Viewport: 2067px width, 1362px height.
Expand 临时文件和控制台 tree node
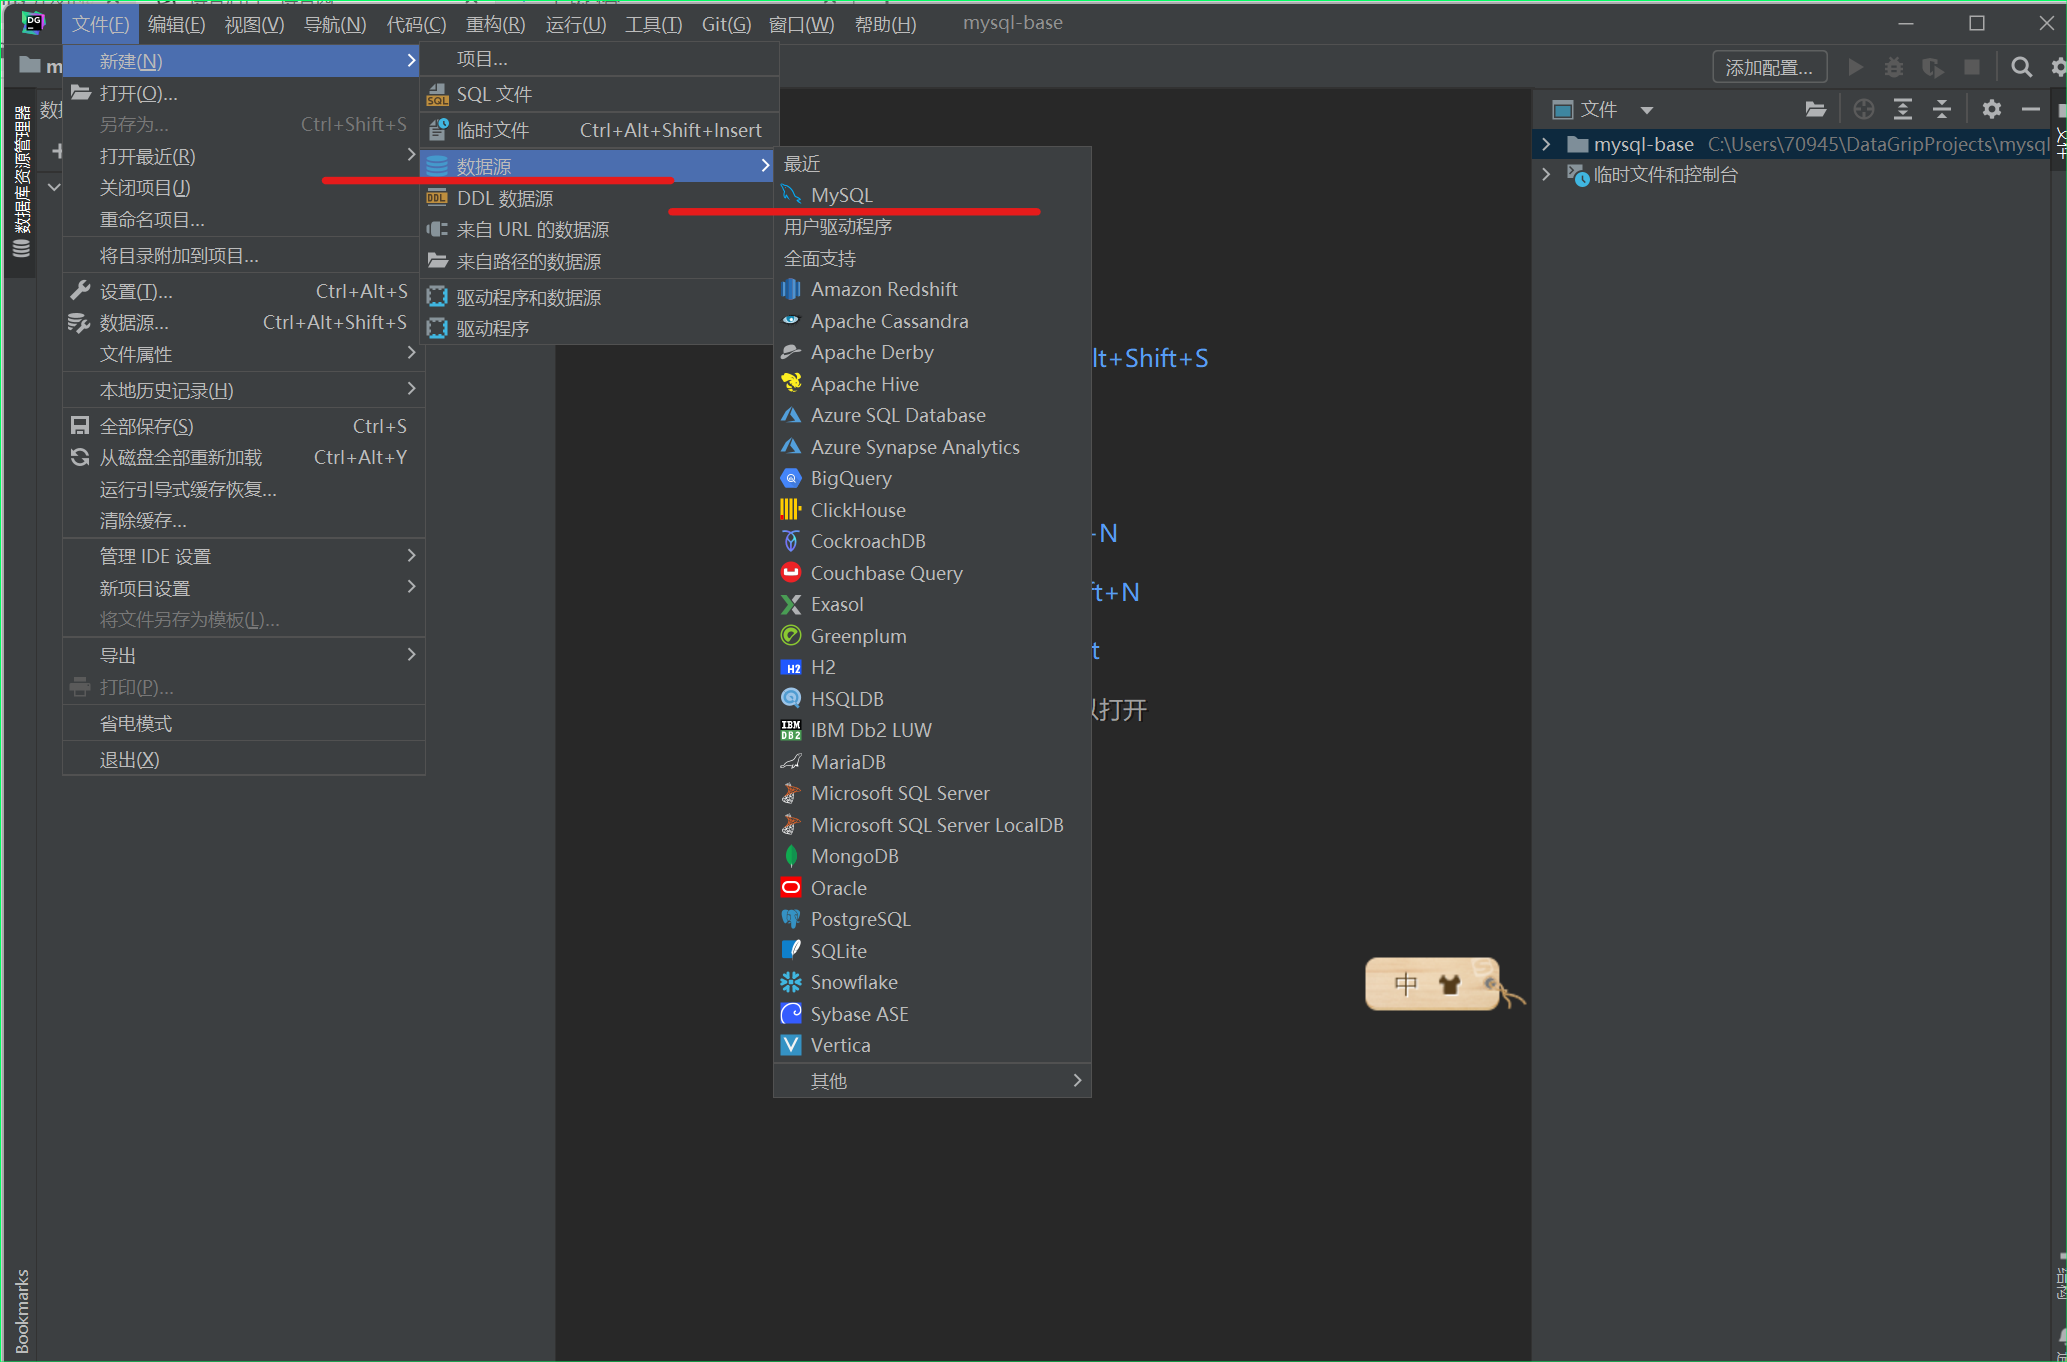pos(1546,174)
